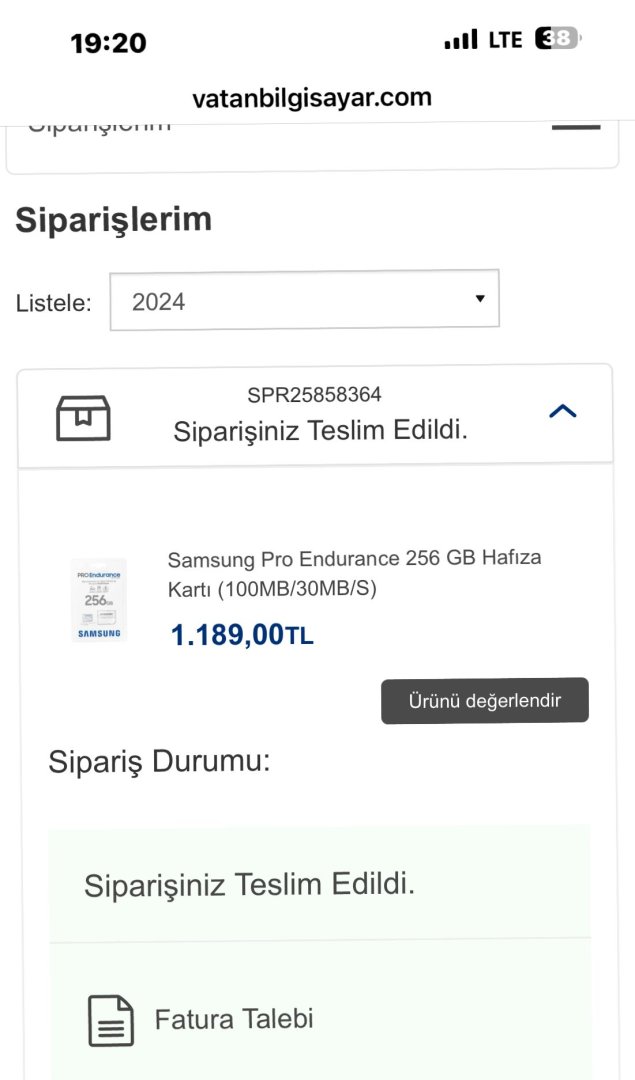
Task: Tap the Sipariş Durumu heading
Action: [x=159, y=762]
